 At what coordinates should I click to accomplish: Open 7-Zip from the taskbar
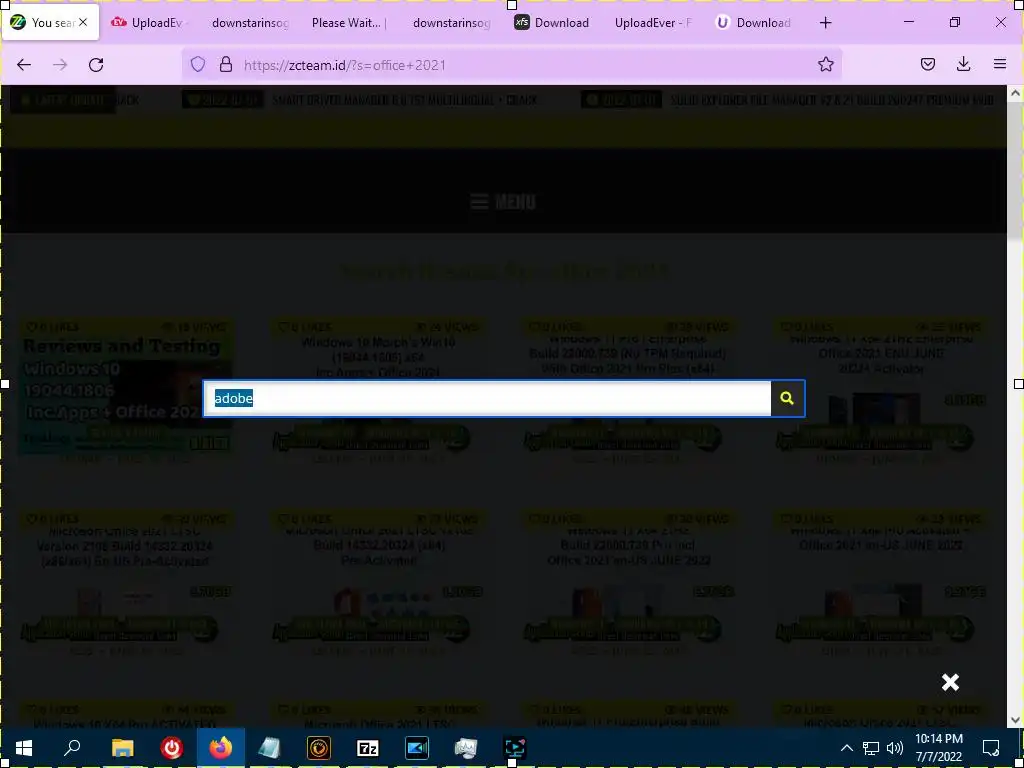(x=368, y=748)
